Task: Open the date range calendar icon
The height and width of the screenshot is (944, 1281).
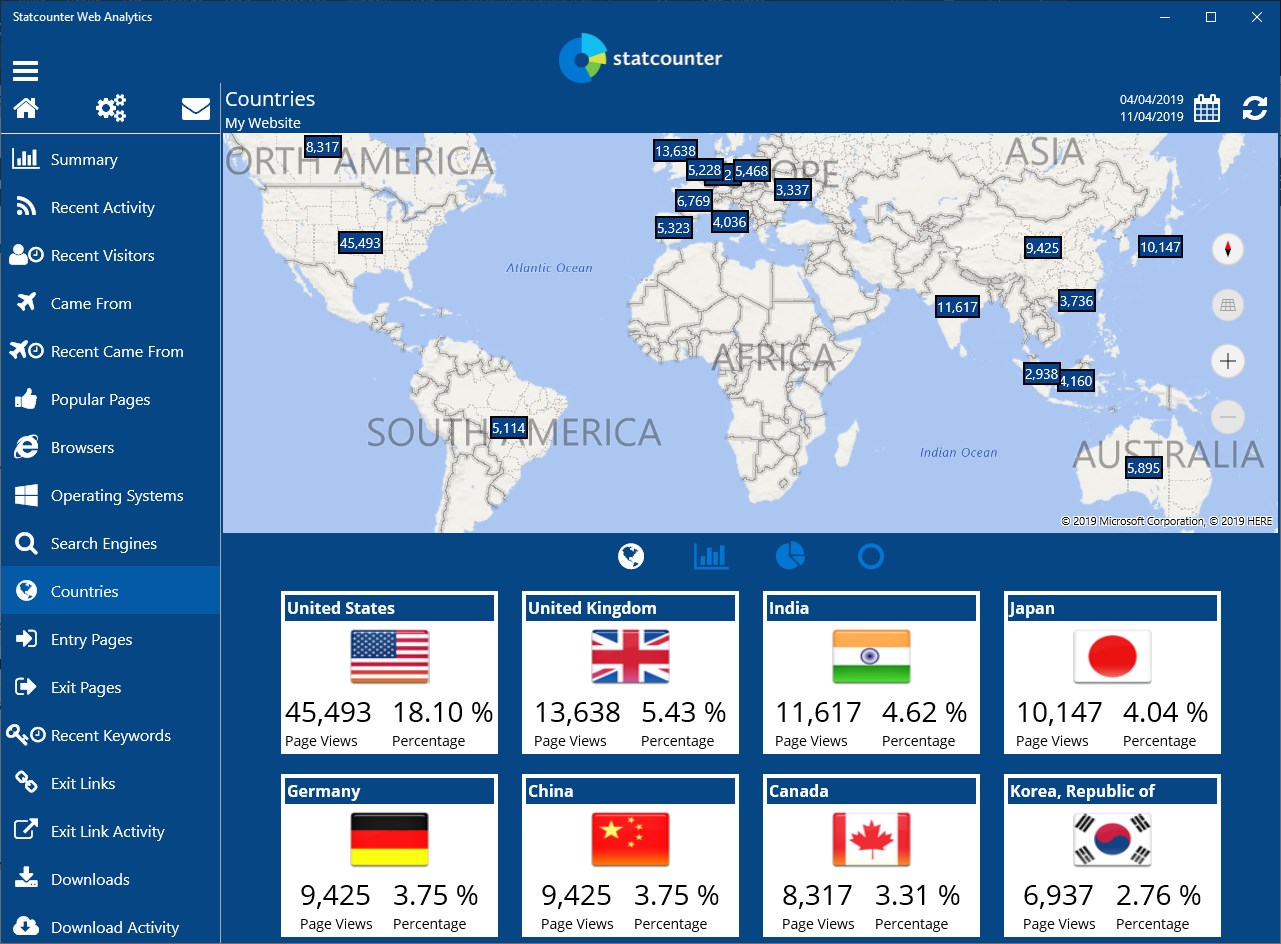Action: pos(1207,108)
